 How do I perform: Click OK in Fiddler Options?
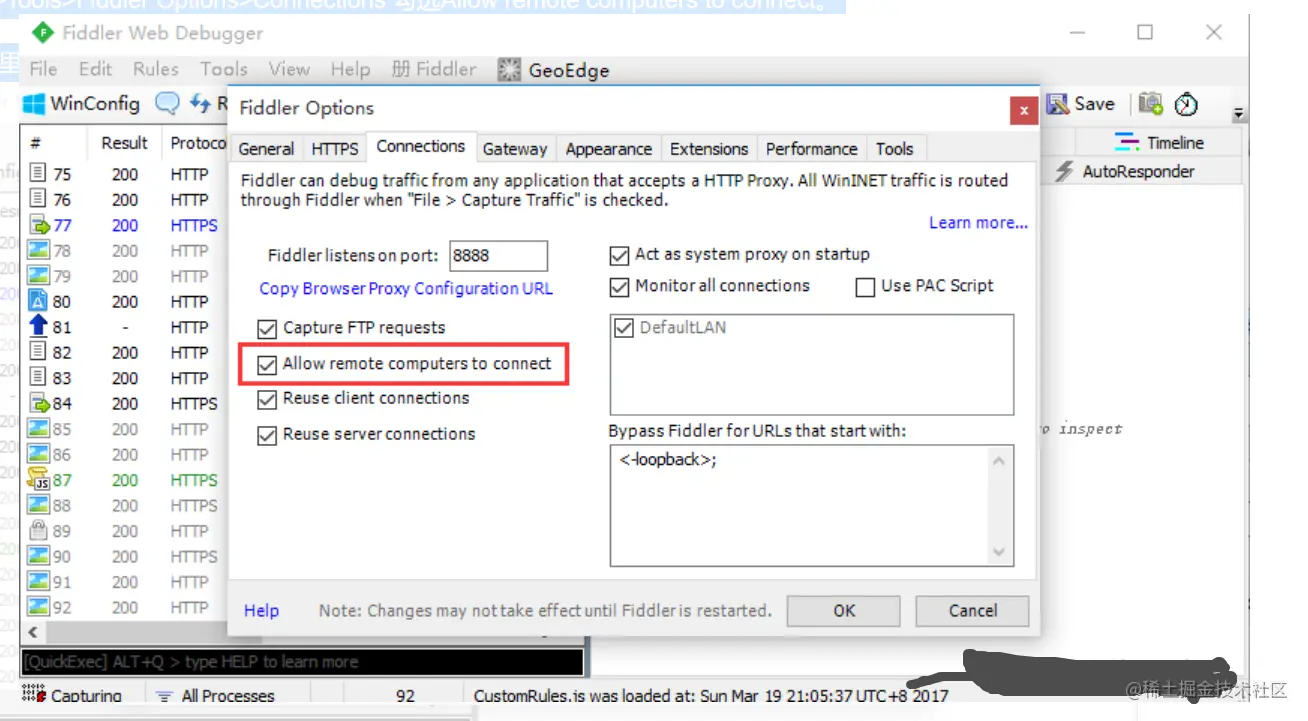[x=844, y=611]
